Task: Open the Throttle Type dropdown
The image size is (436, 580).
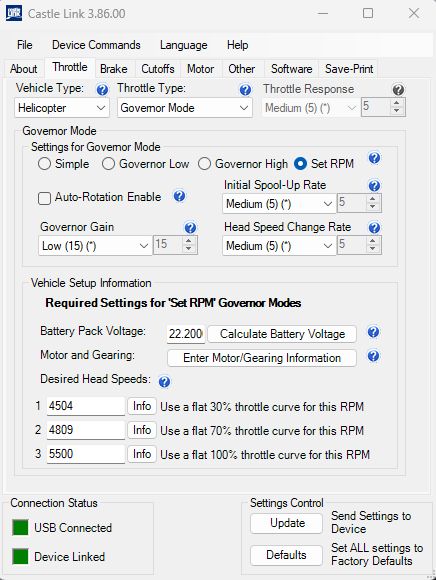Action: [185, 108]
